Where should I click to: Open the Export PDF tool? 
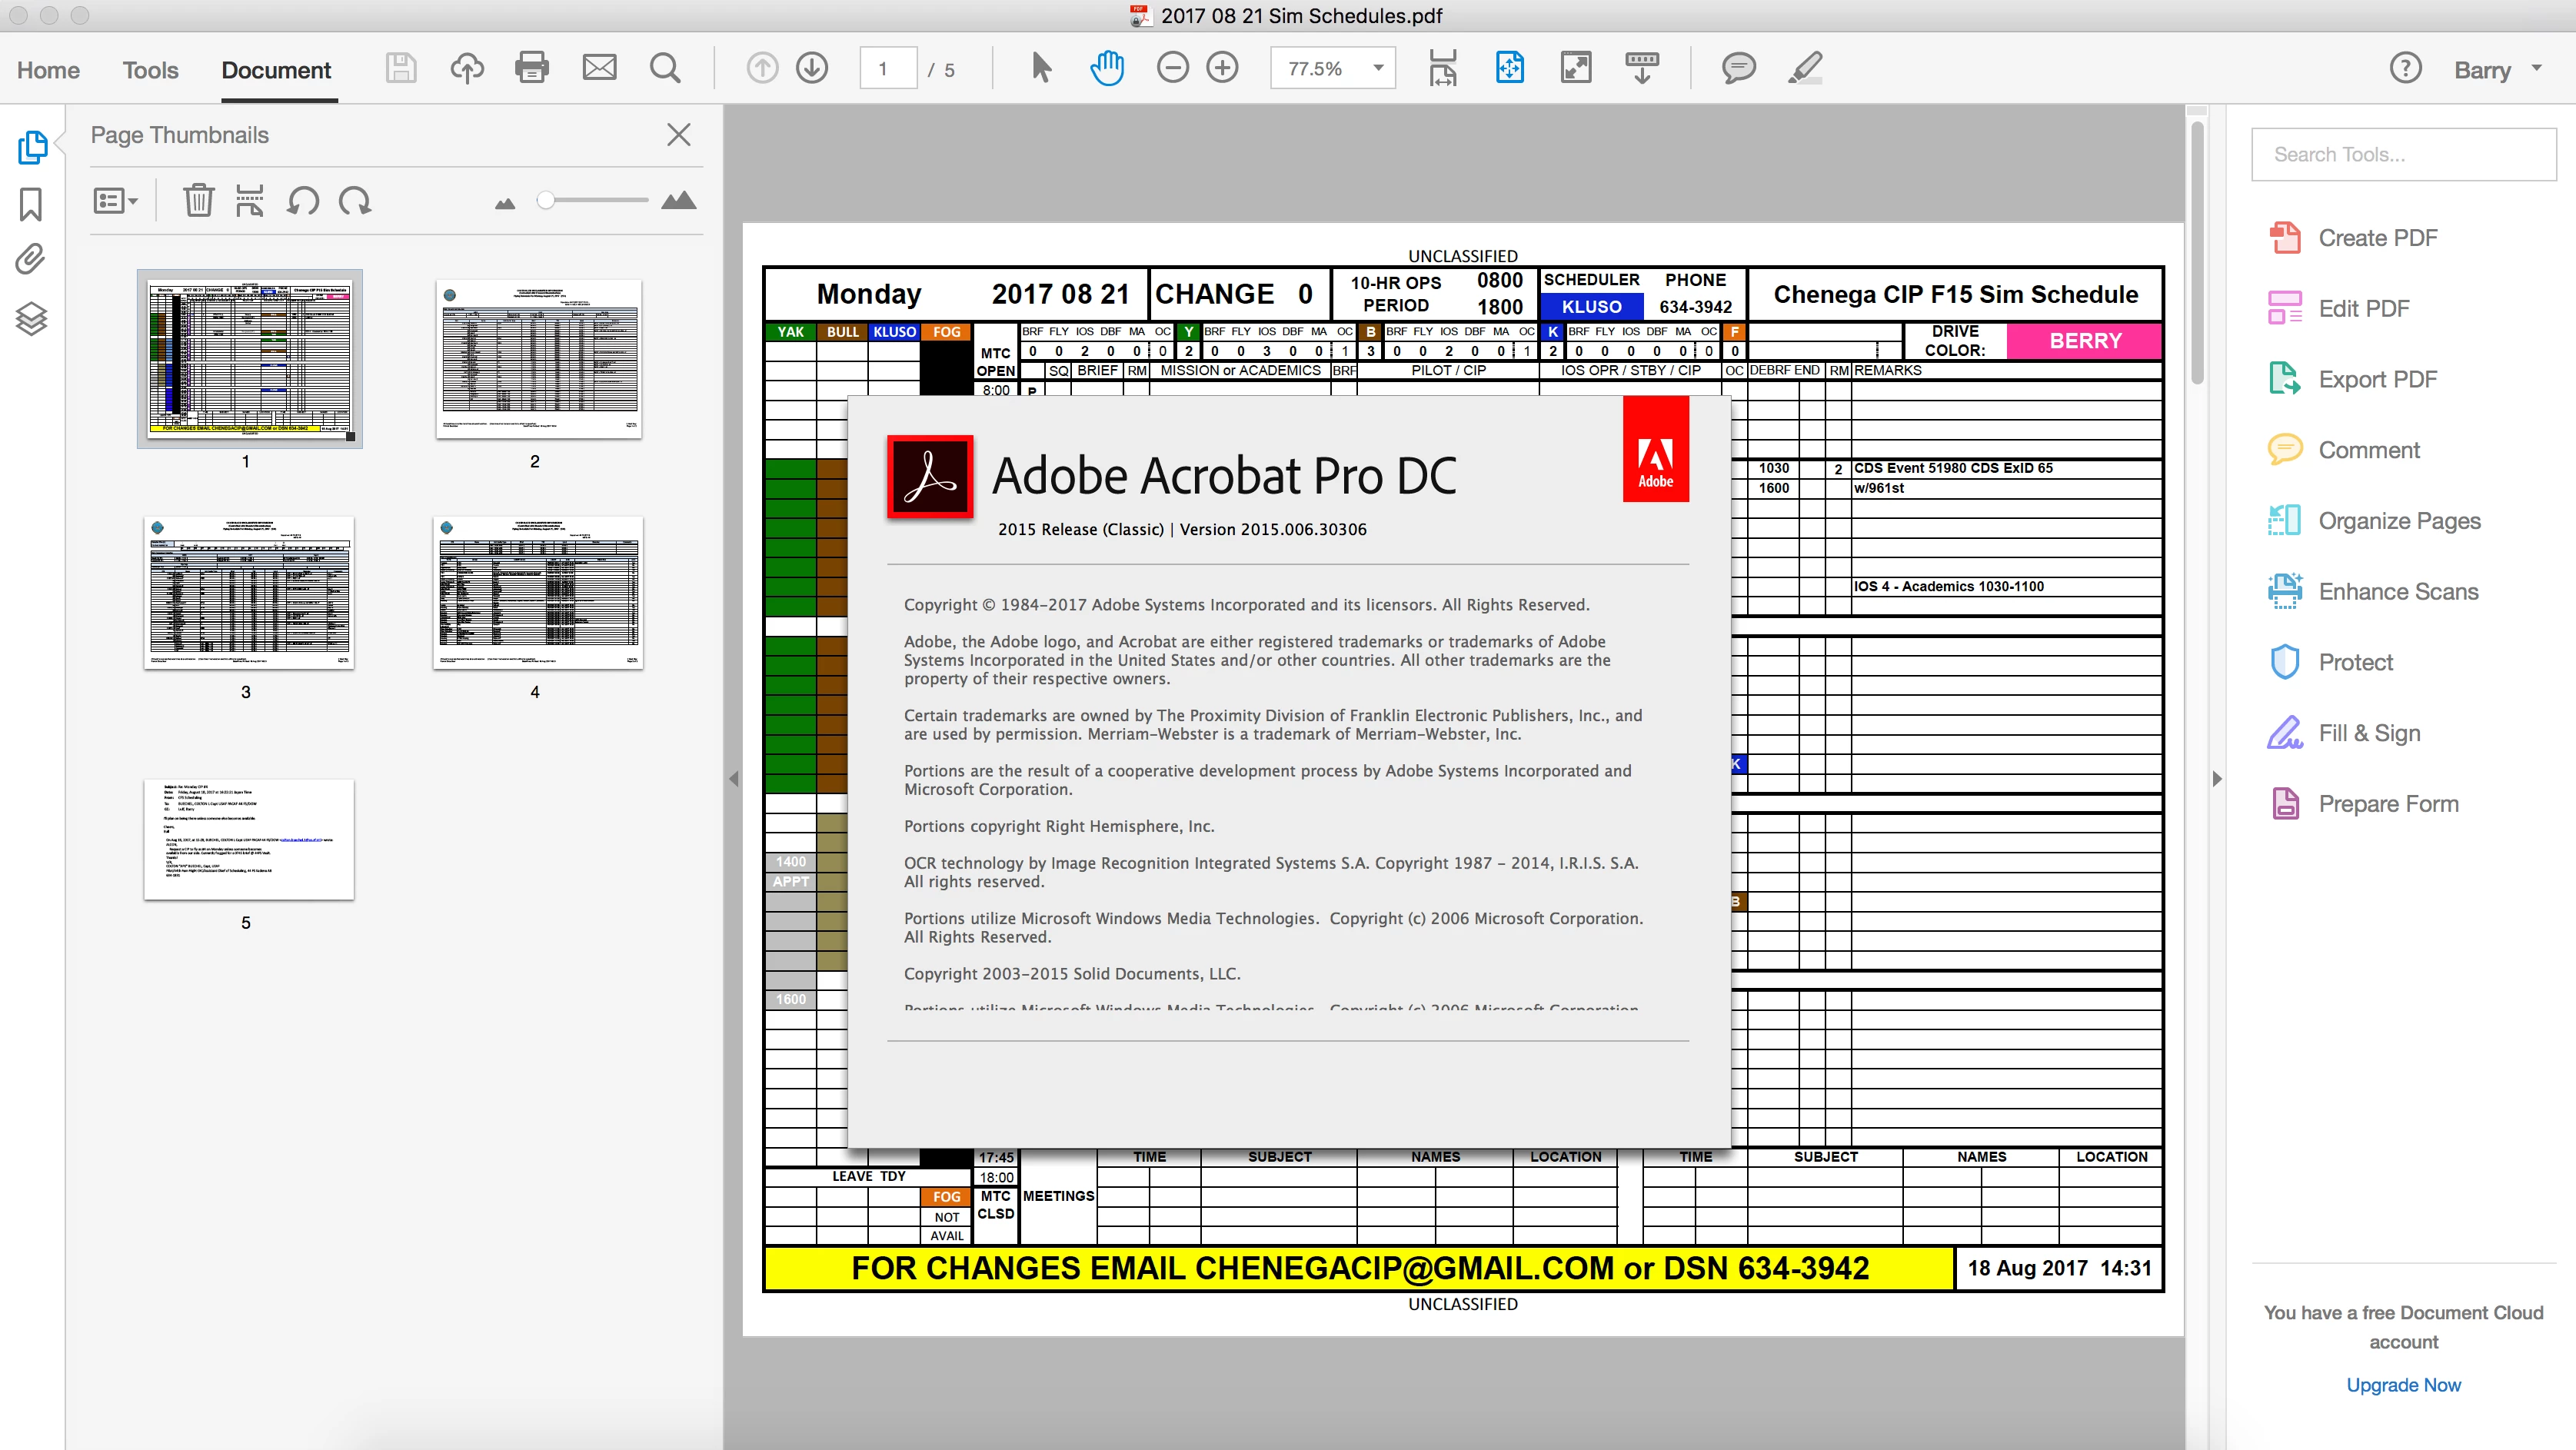coord(2377,379)
